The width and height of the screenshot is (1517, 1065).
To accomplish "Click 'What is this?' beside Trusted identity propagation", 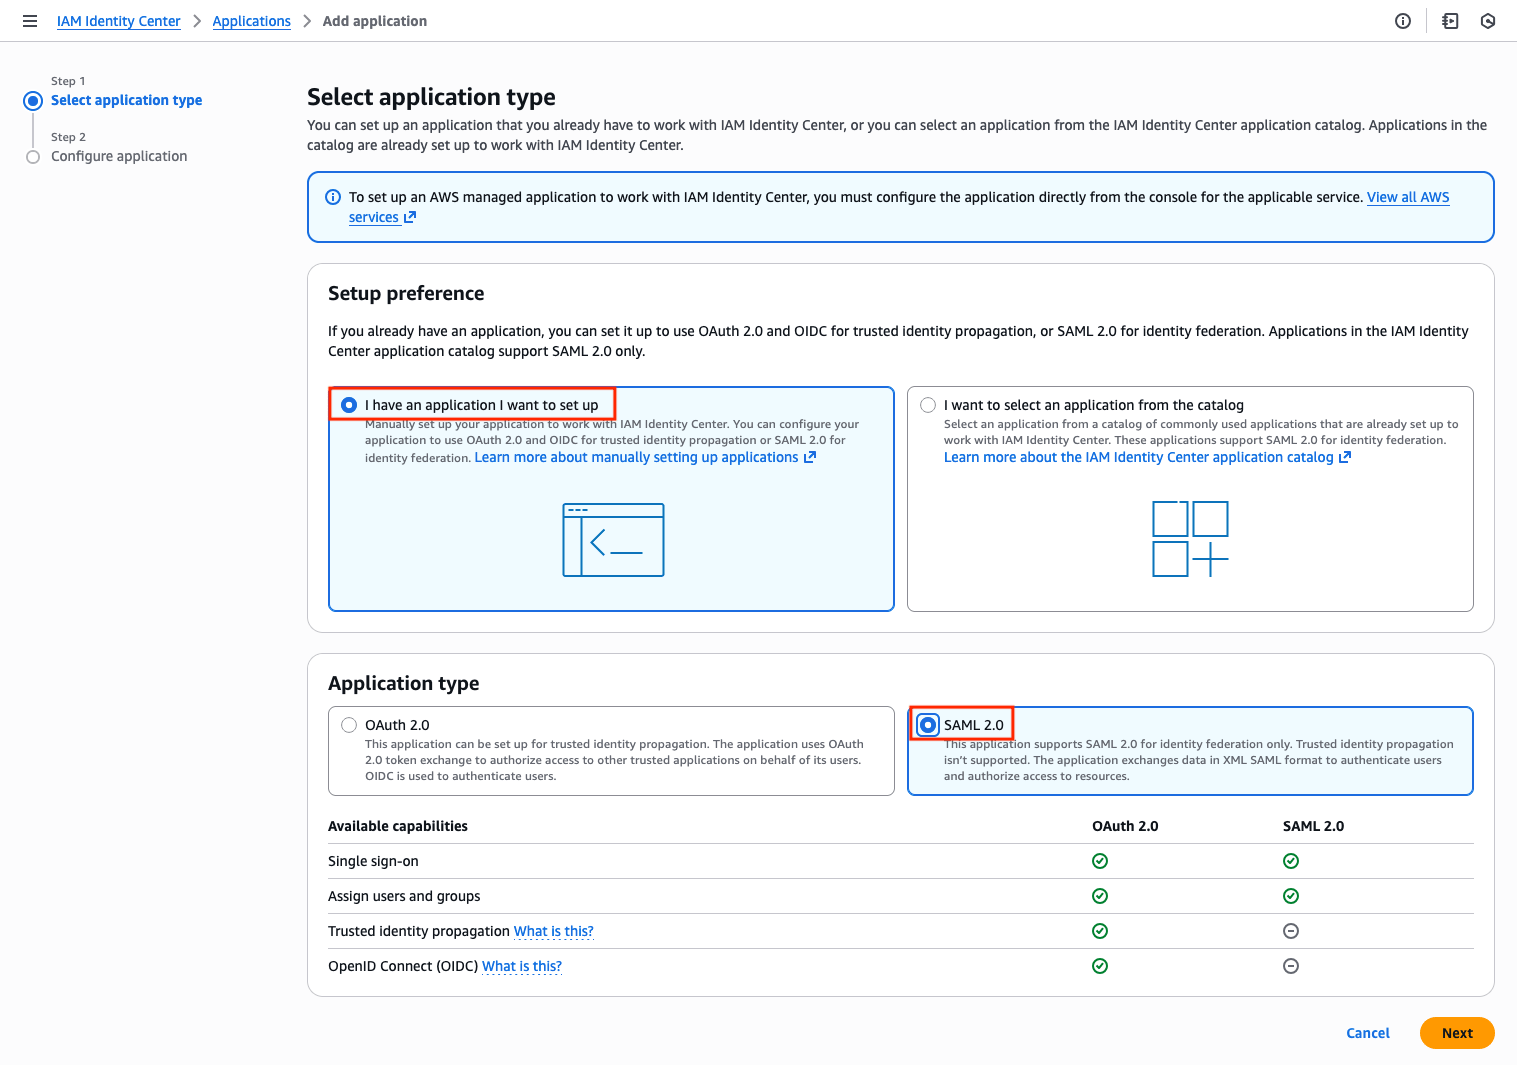I will (x=554, y=931).
